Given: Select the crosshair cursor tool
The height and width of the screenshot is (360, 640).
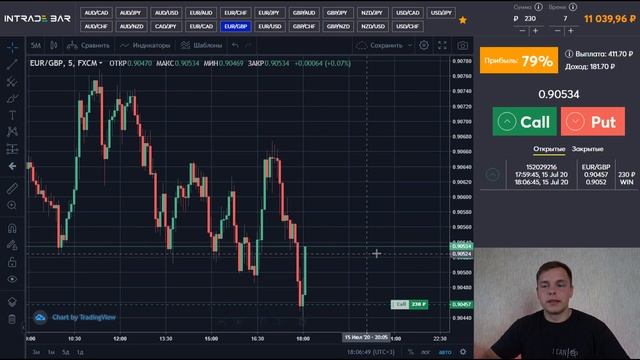Looking at the screenshot, I should (12, 47).
